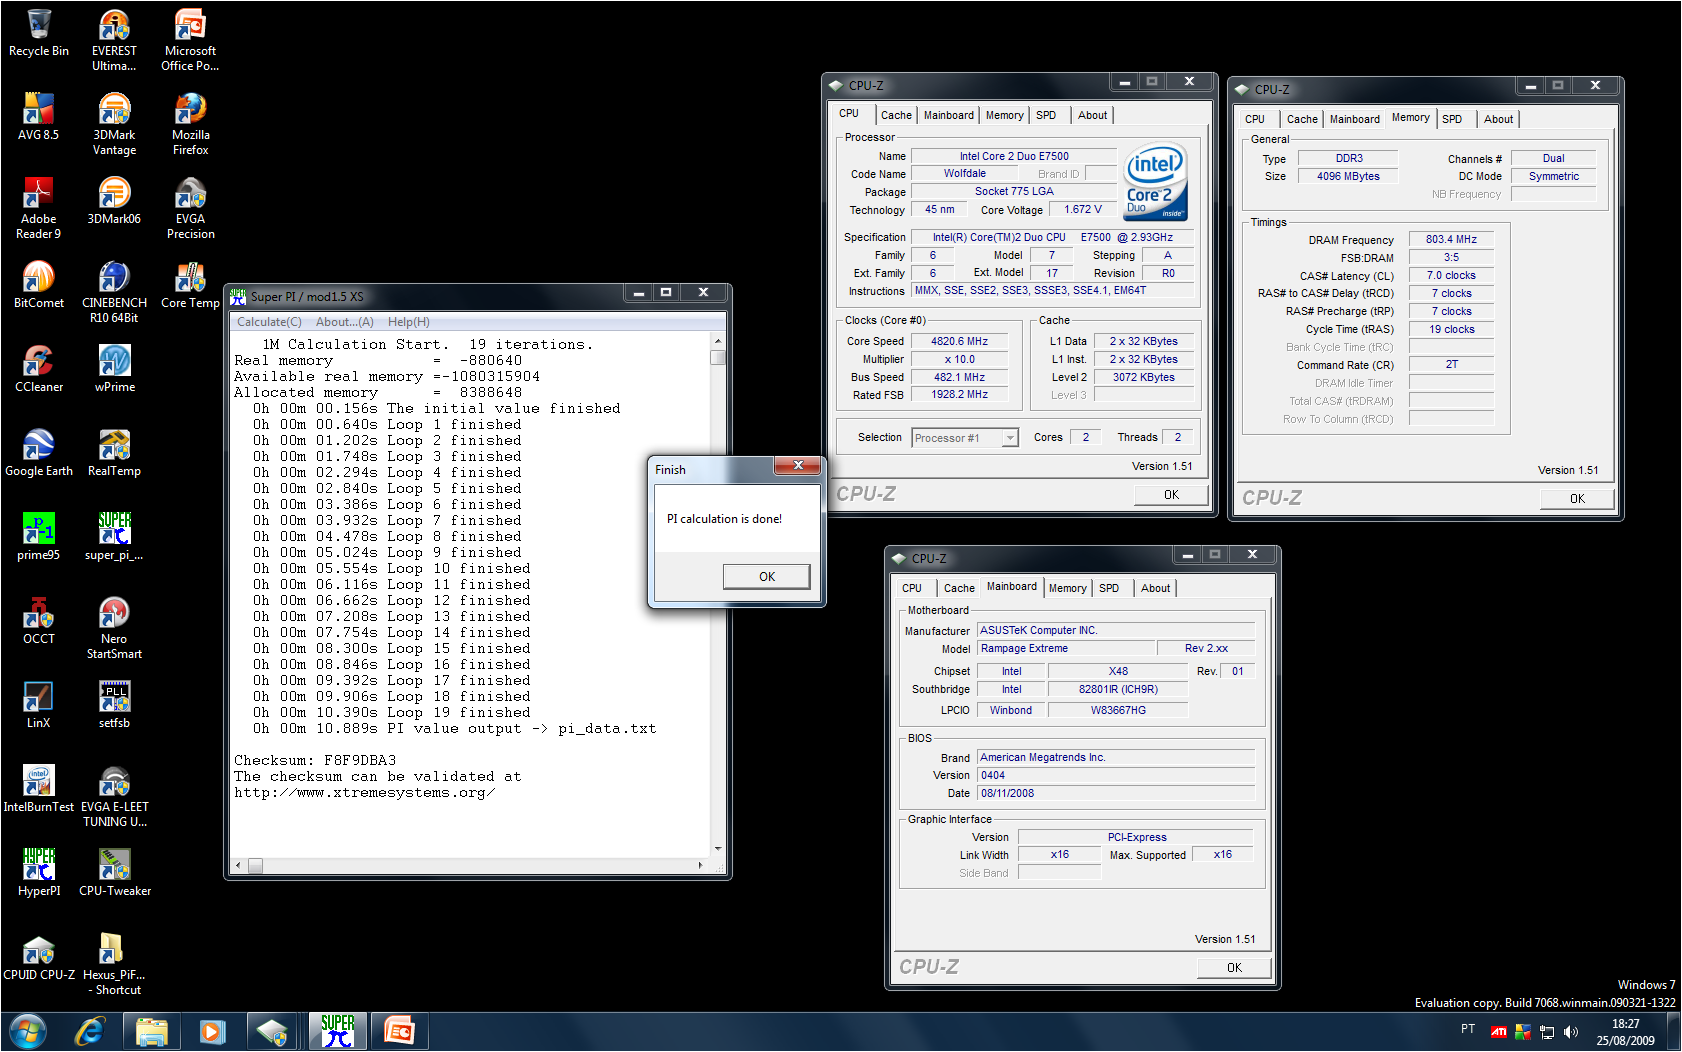Open About tab in Mainboard CPU-Z window
Screen dimensions: 1682x1052
point(1155,588)
